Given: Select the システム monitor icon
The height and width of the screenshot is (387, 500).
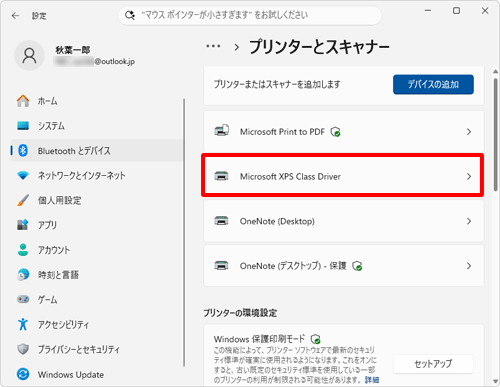Looking at the screenshot, I should click(x=23, y=126).
